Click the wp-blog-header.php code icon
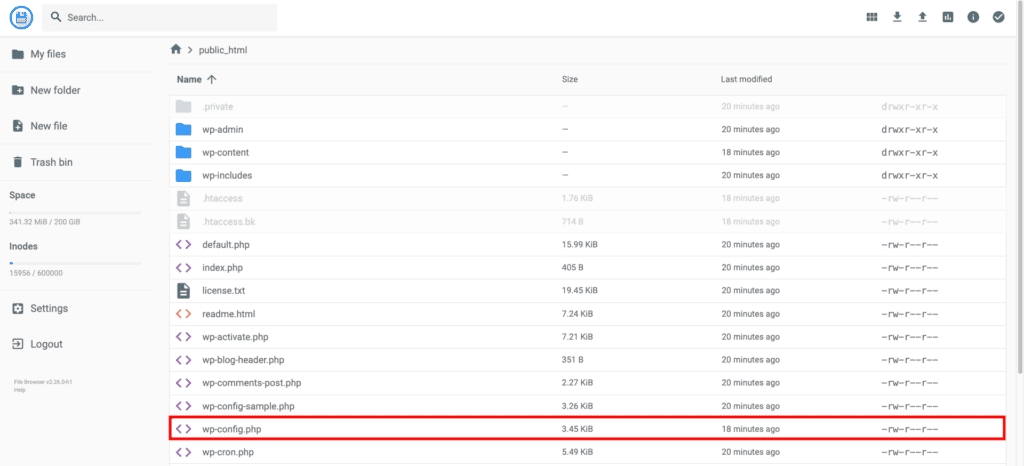 pyautogui.click(x=184, y=360)
